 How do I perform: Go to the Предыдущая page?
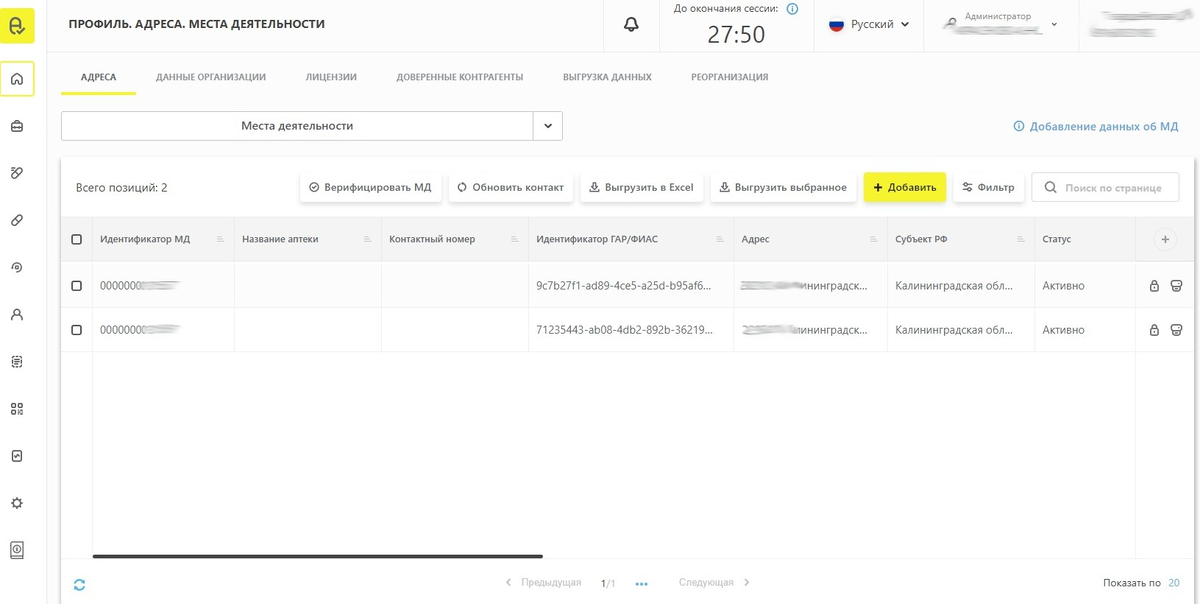coord(543,582)
